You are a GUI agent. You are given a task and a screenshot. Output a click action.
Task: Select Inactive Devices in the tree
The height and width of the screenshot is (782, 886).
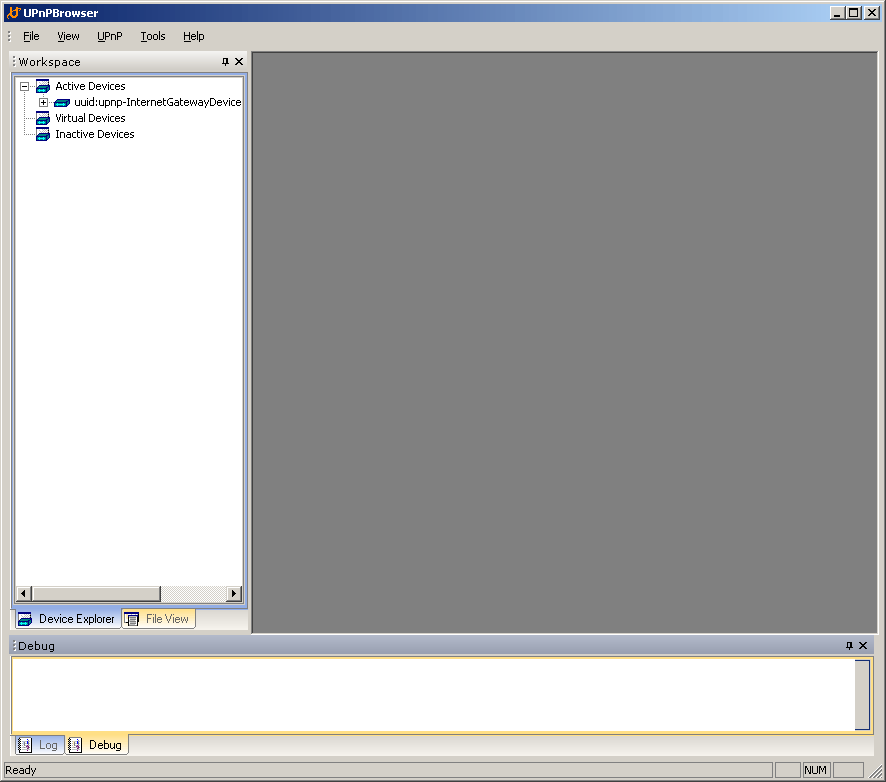point(95,134)
